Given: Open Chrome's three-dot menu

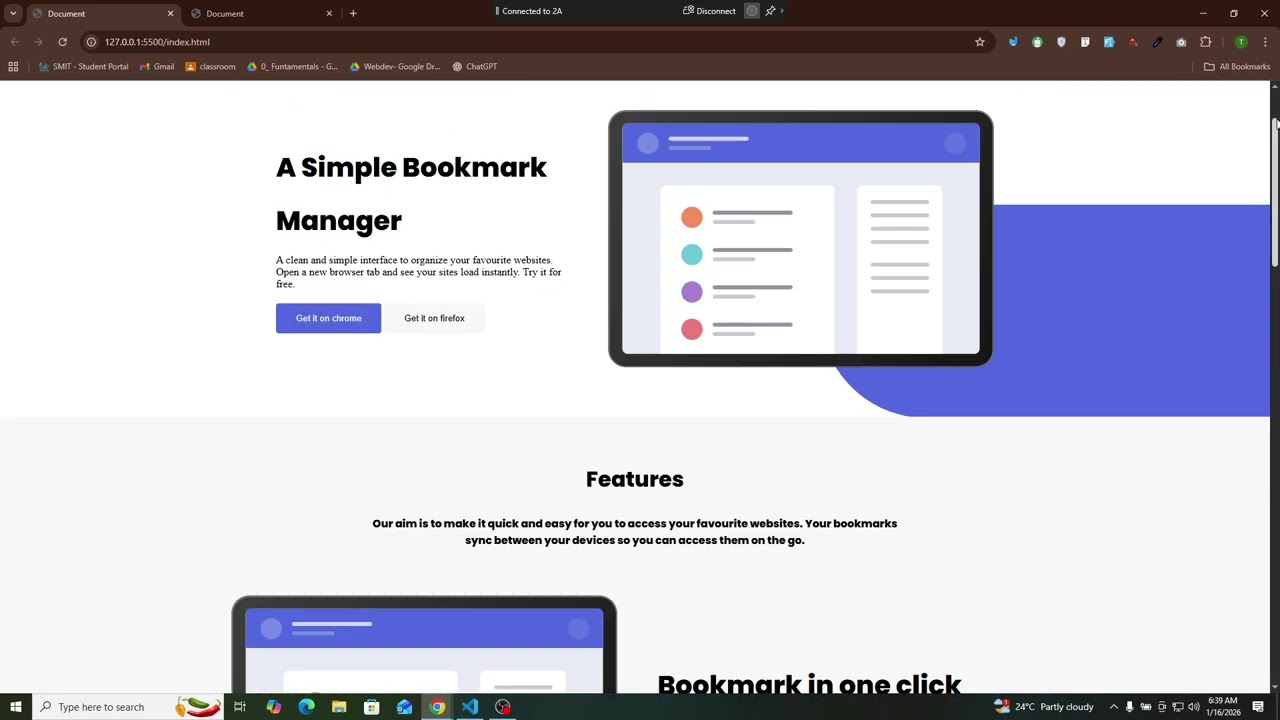Looking at the screenshot, I should (1265, 42).
